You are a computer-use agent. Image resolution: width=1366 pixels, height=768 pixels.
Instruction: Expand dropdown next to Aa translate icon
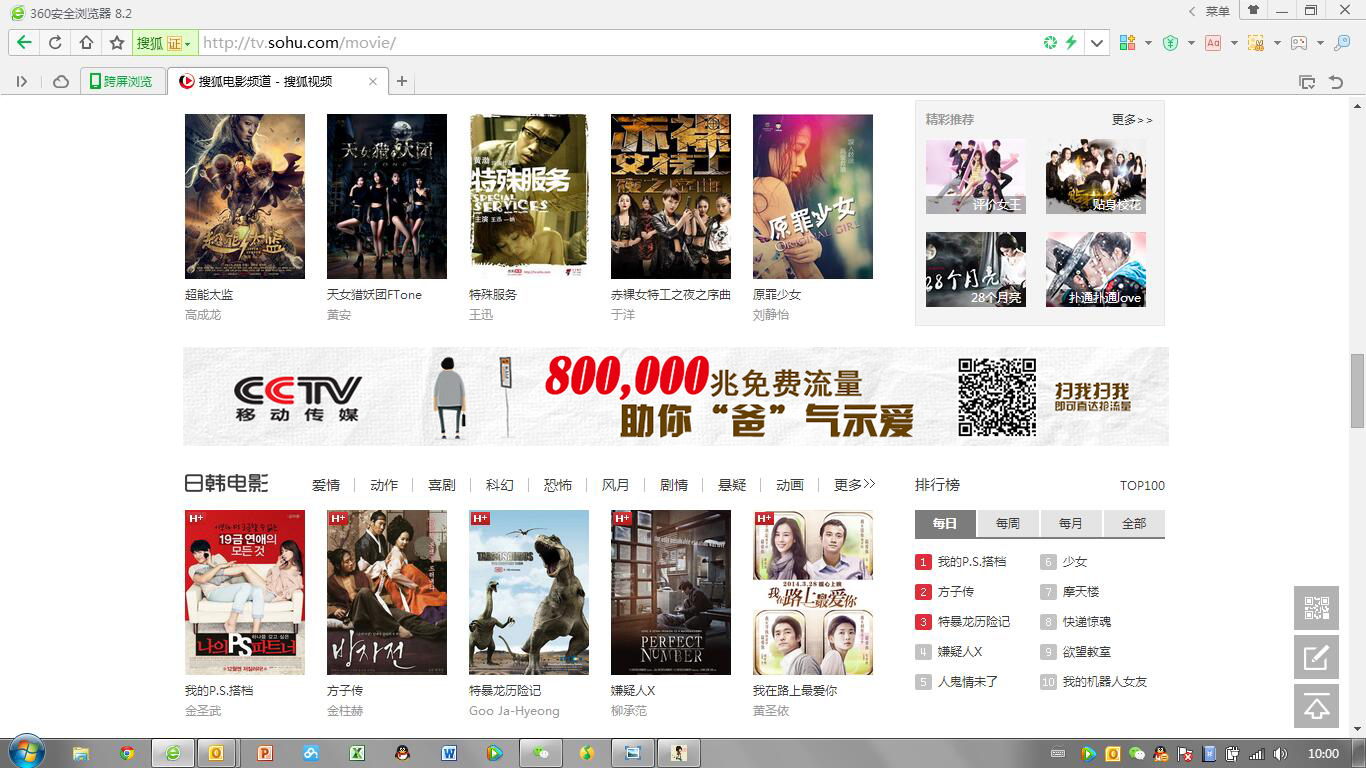click(x=1234, y=43)
